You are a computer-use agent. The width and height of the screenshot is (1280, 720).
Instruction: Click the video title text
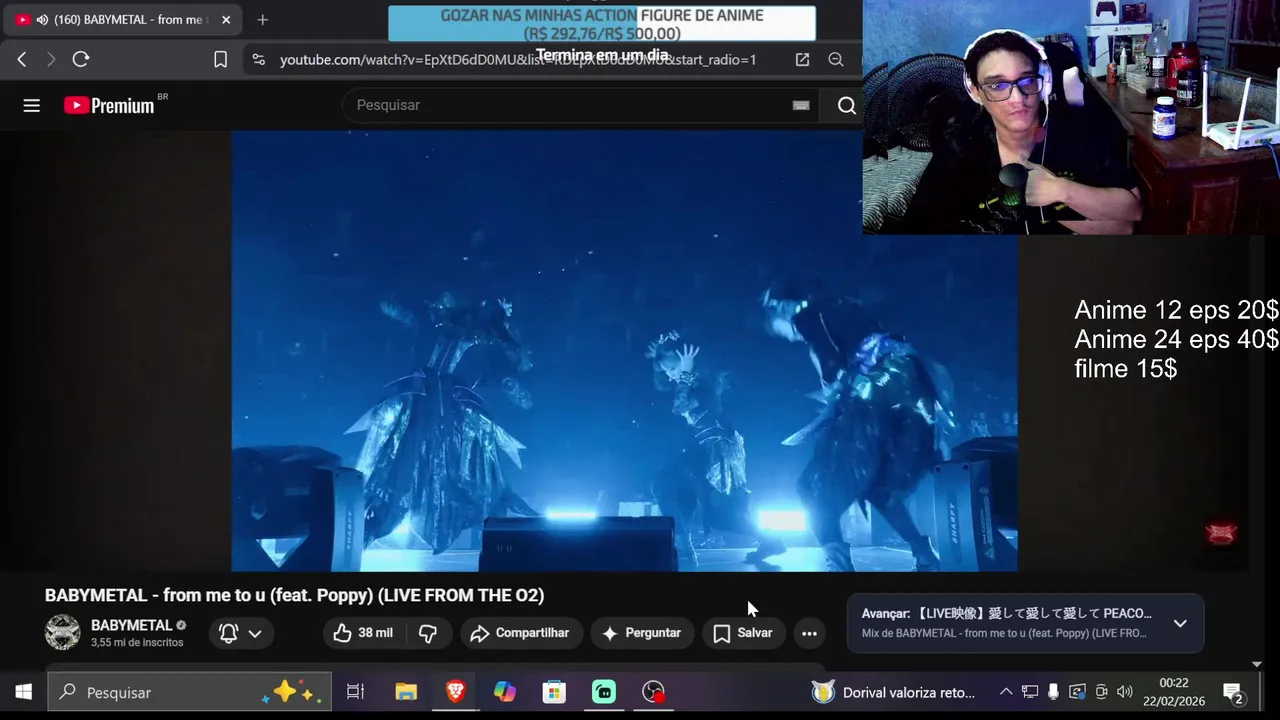click(x=294, y=595)
